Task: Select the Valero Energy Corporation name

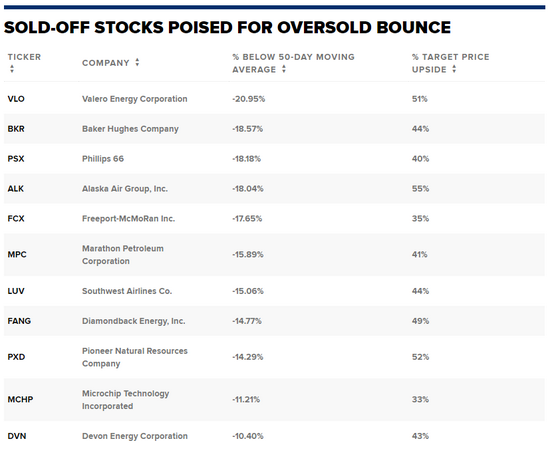Action: tap(135, 99)
